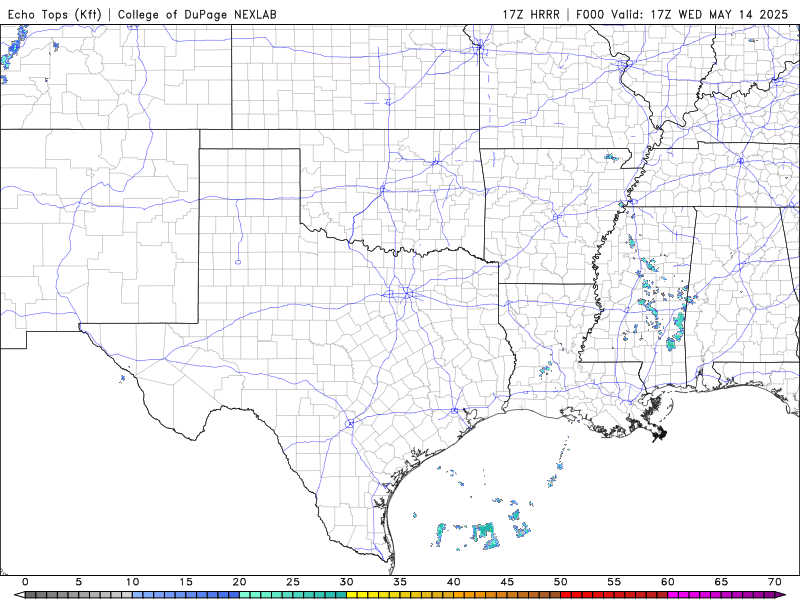Click the 'Echo Tops (Kft)' title text

pos(55,14)
